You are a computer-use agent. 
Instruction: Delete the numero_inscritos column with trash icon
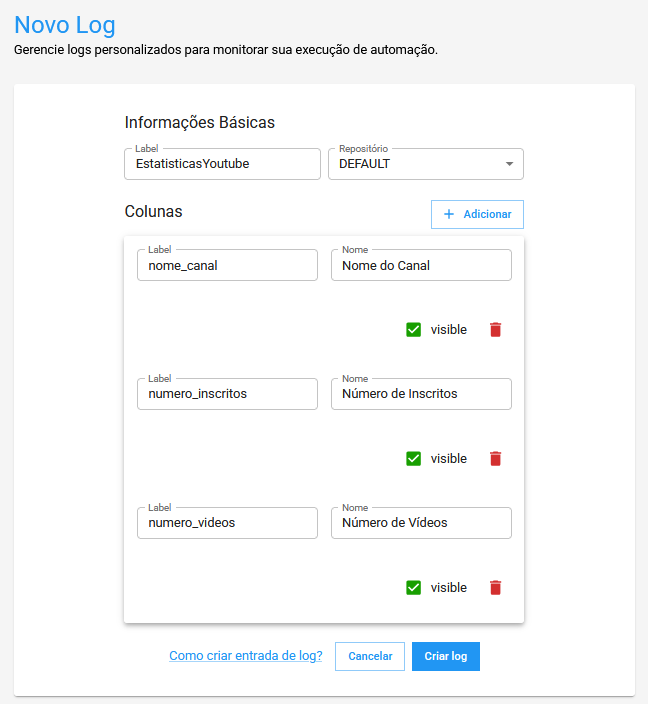(495, 459)
